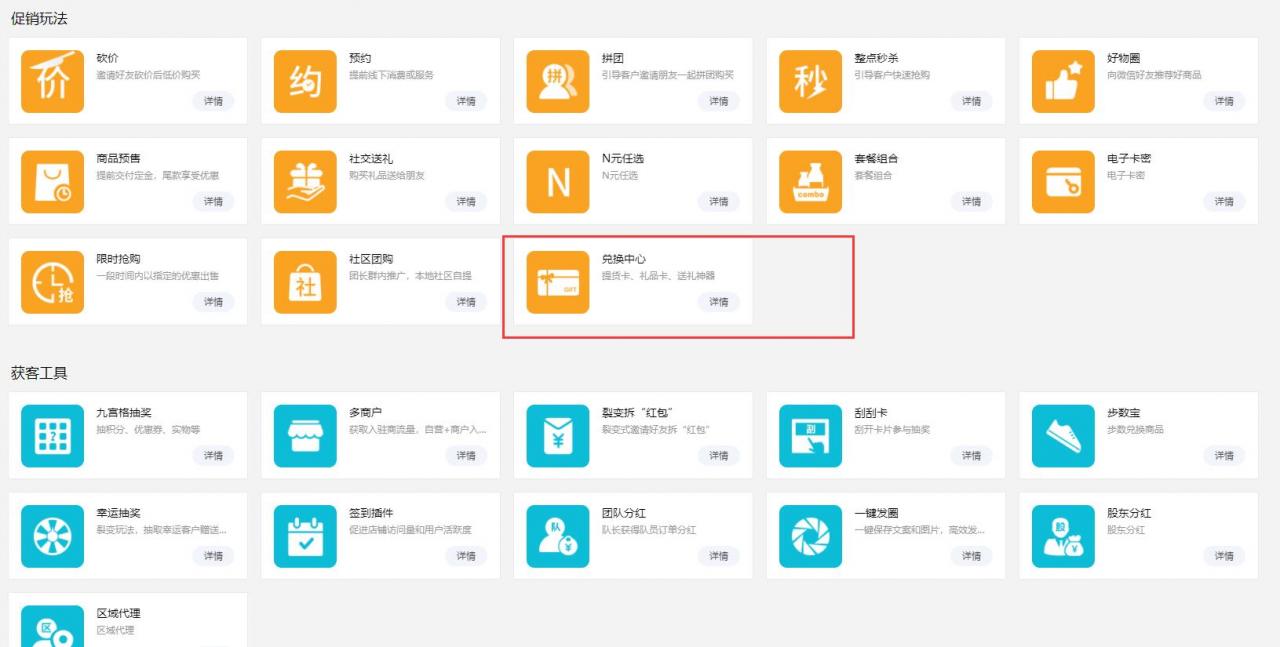
Task: Click 详情 for 社交送礼
Action: click(x=466, y=201)
